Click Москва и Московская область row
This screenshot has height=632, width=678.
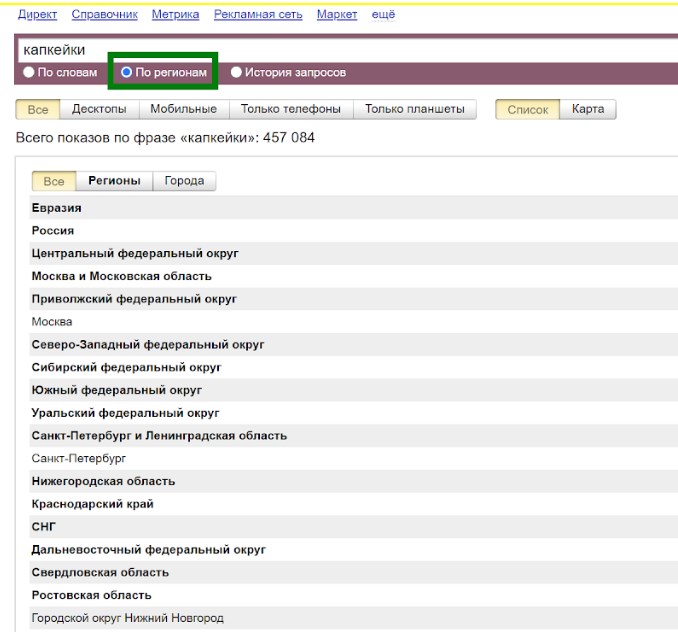[354, 276]
